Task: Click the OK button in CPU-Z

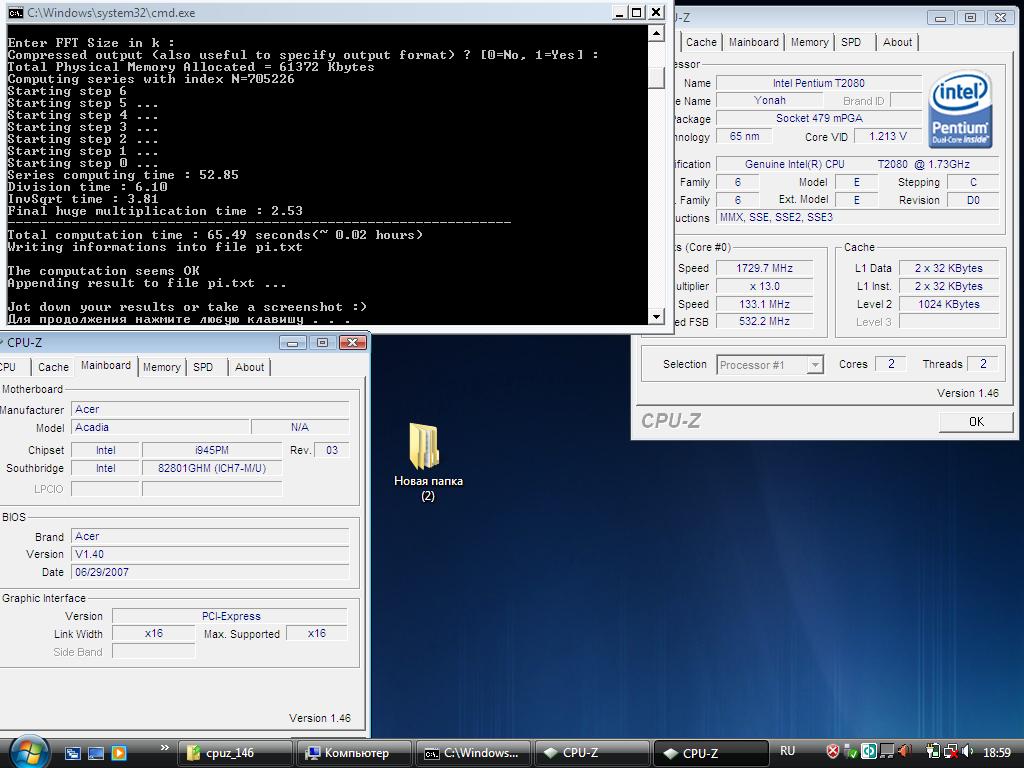Action: (x=976, y=422)
